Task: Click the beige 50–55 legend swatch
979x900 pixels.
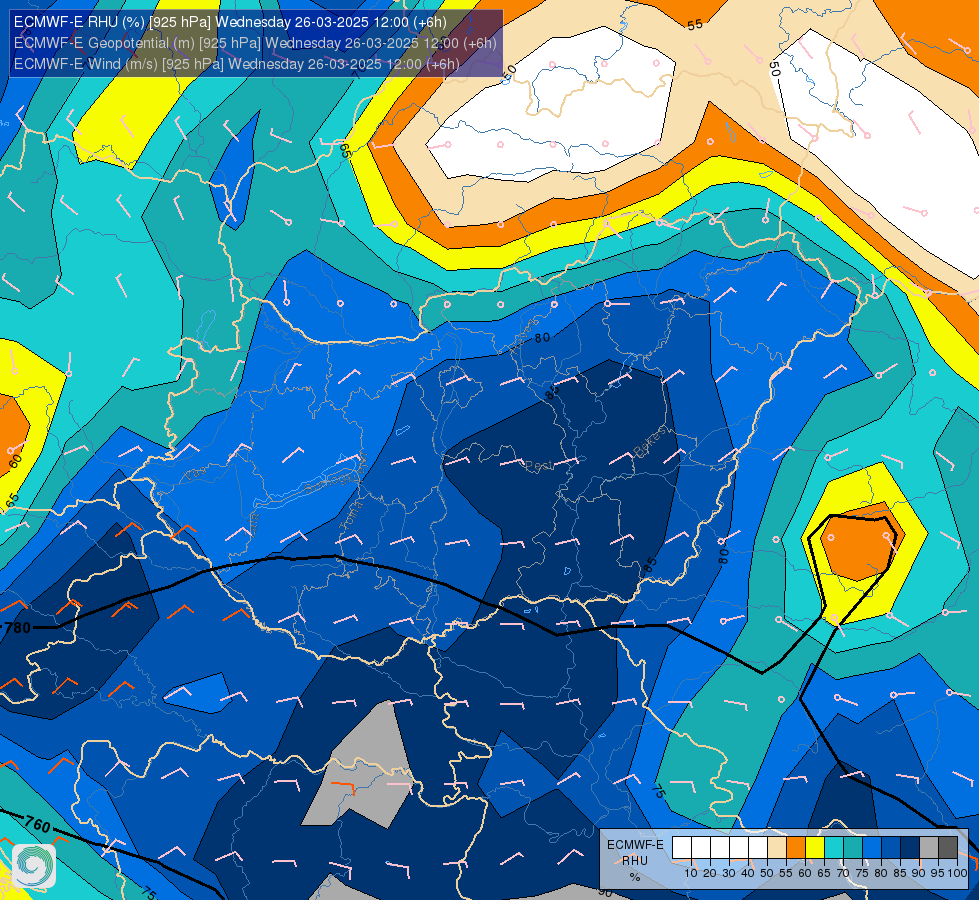Action: 777,848
